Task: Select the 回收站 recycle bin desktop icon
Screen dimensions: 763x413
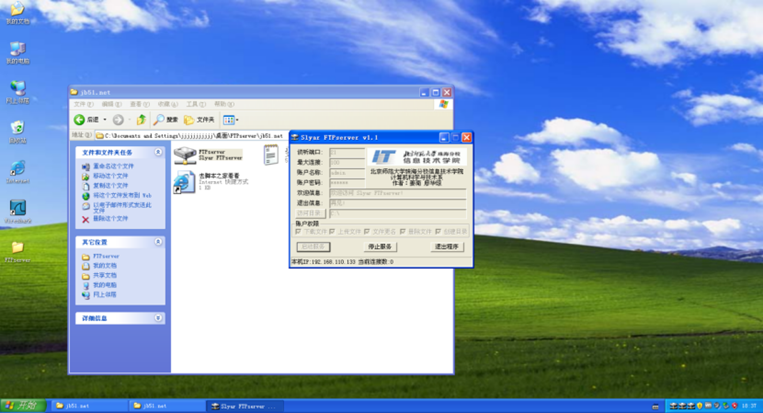Action: (x=18, y=132)
